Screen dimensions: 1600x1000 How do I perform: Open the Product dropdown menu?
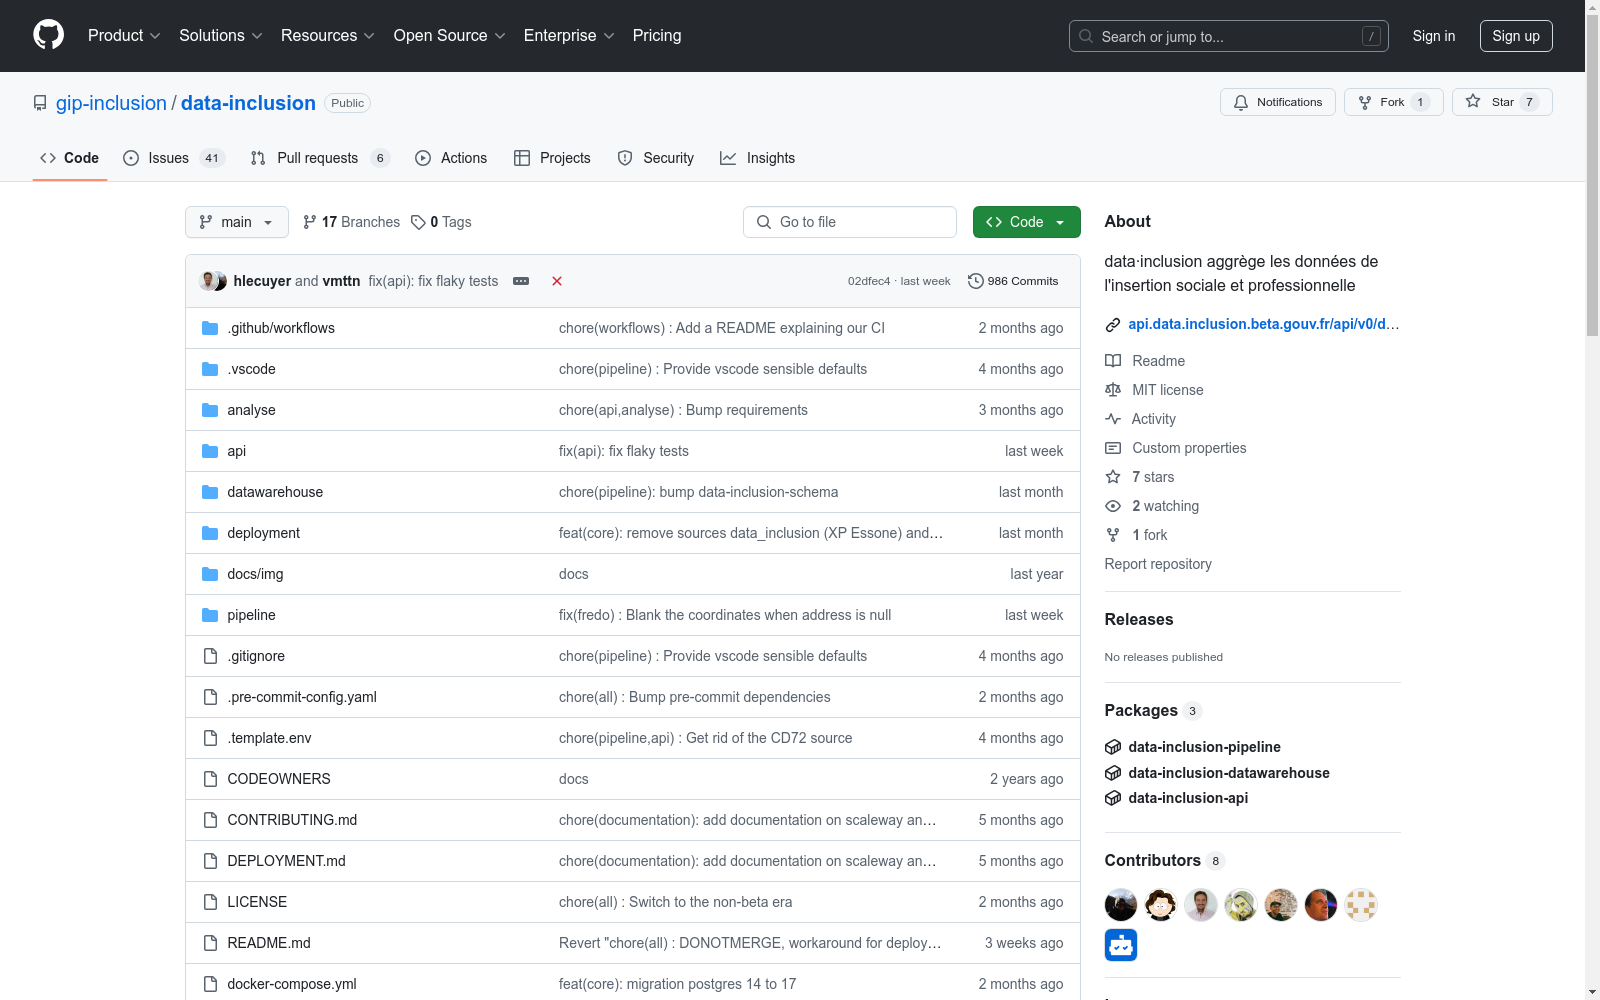click(124, 36)
